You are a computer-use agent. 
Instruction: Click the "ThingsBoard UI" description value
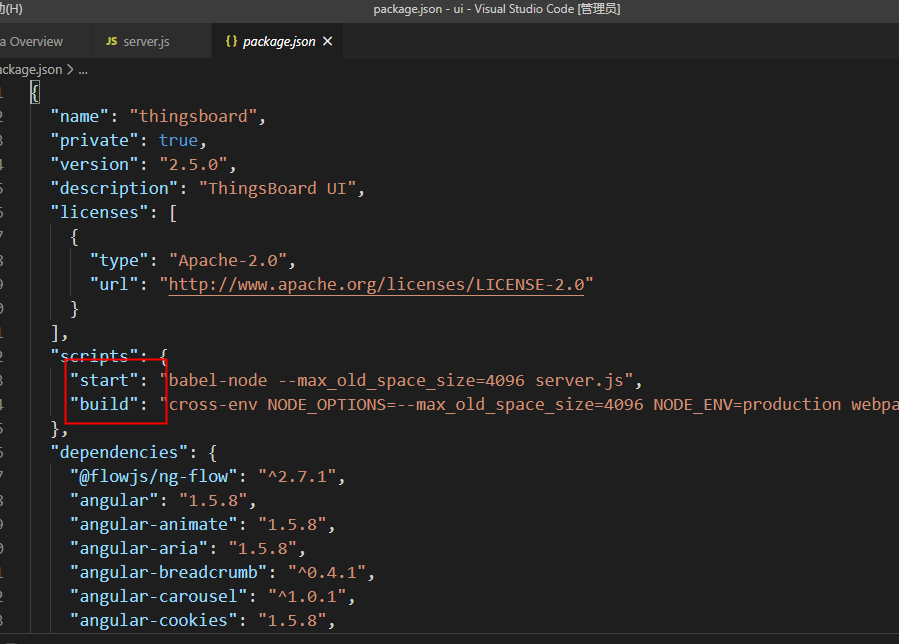click(x=277, y=189)
